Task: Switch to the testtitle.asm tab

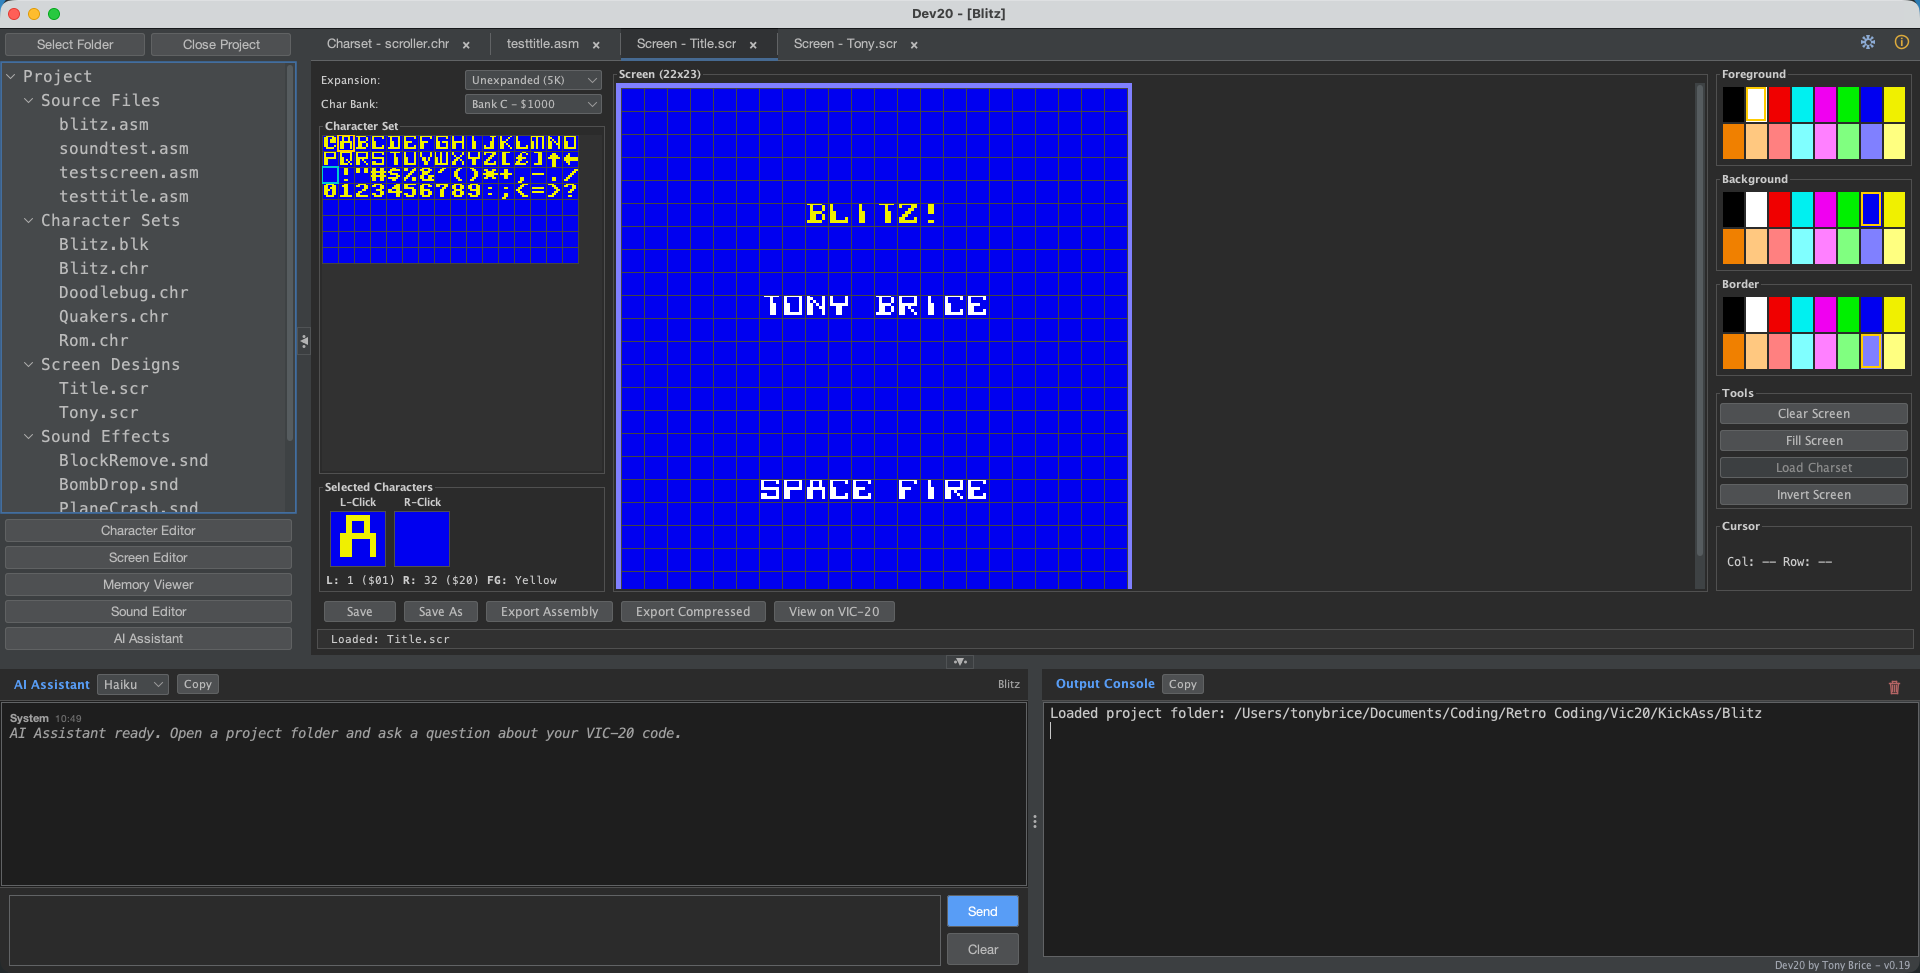Action: [542, 44]
